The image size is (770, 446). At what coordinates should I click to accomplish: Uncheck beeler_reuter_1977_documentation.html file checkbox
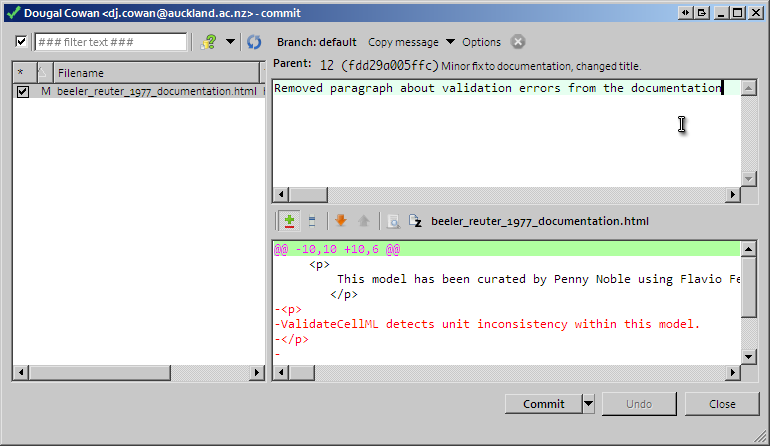pyautogui.click(x=23, y=91)
